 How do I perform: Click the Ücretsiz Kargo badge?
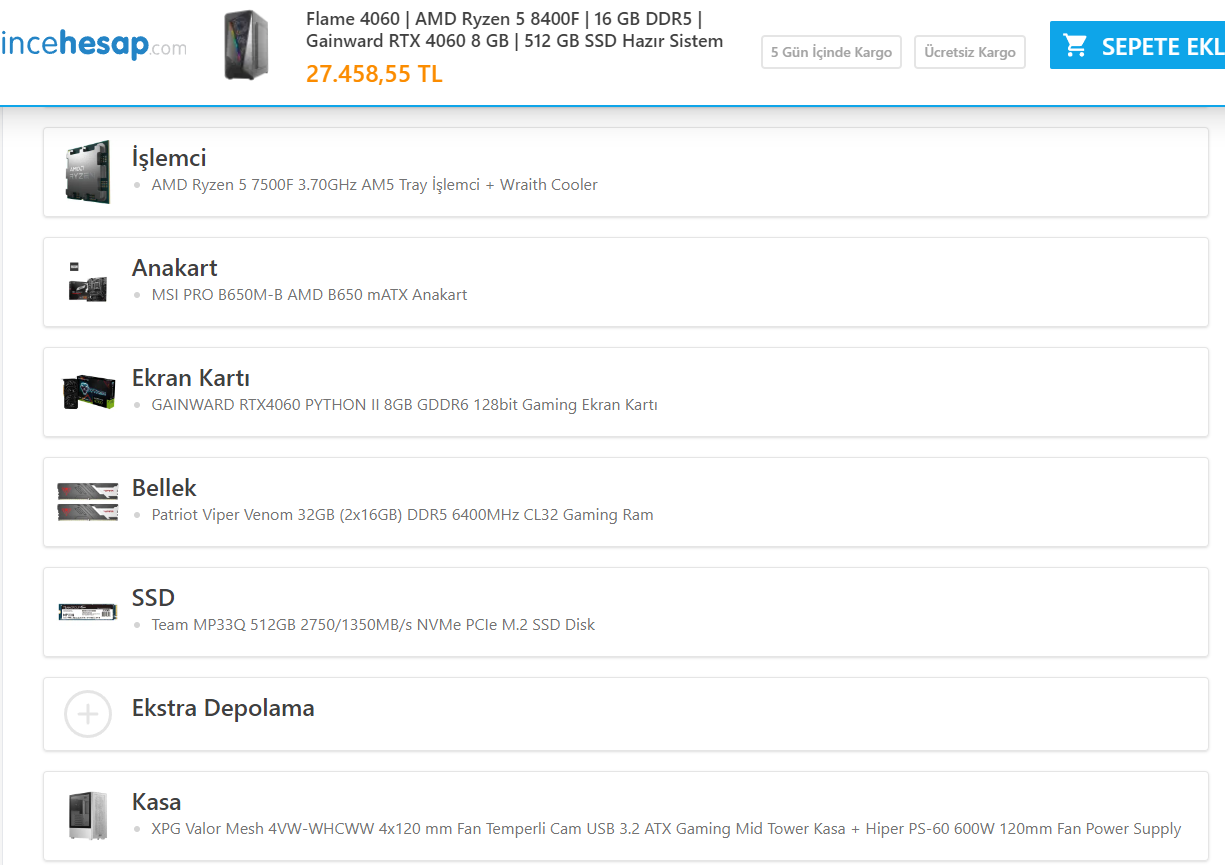(969, 52)
